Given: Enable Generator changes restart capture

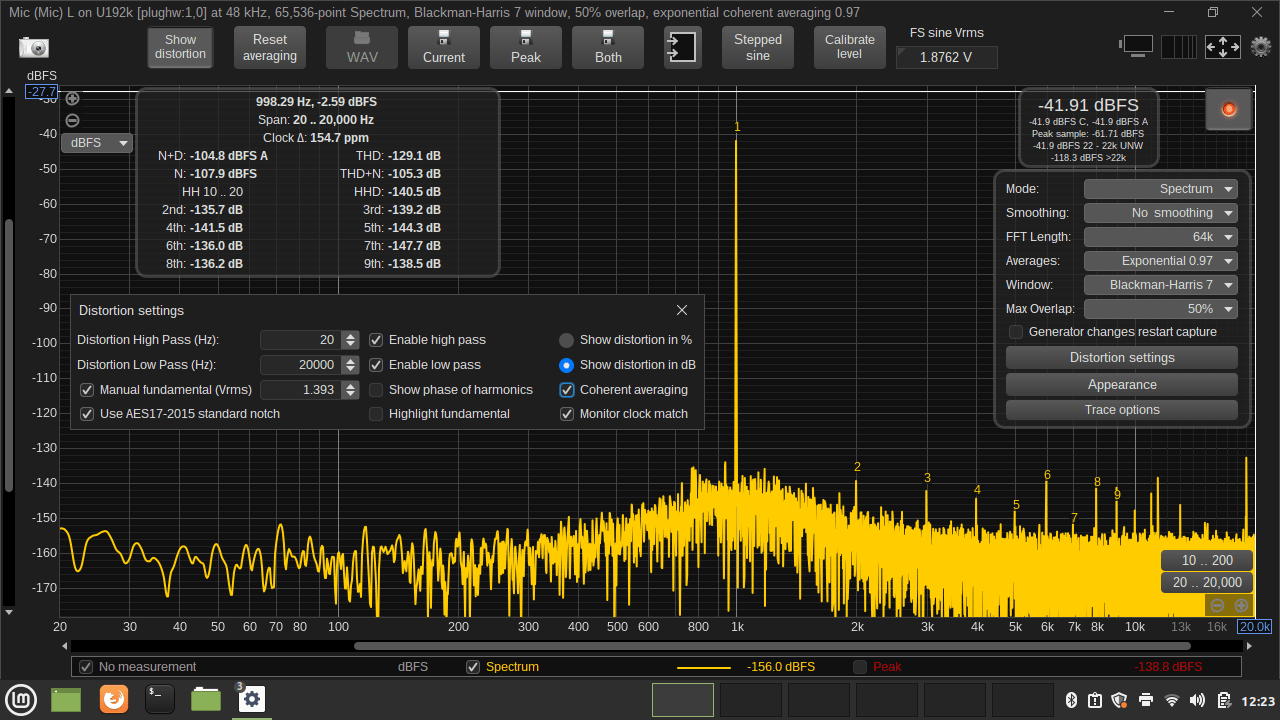Looking at the screenshot, I should [1016, 332].
